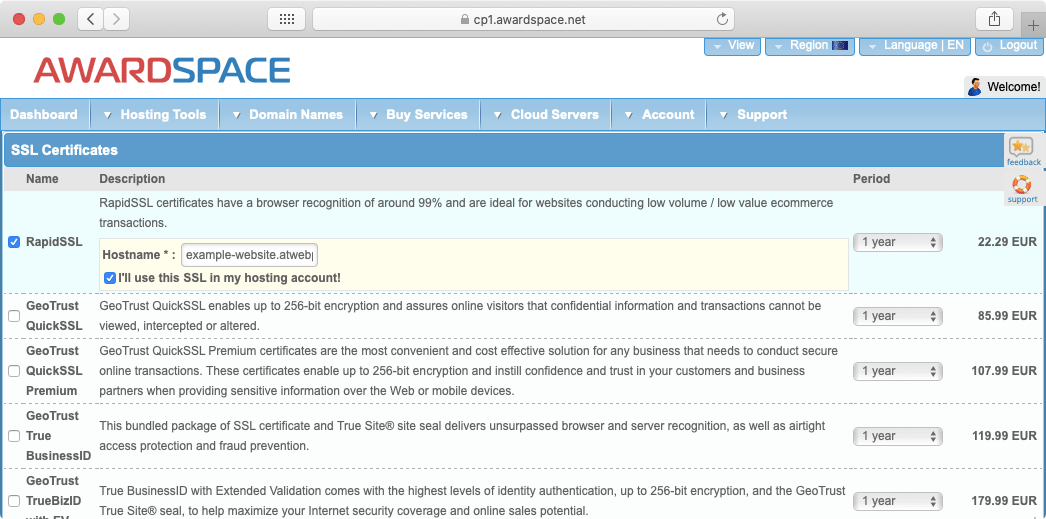Click the feedback star icon

[1021, 148]
